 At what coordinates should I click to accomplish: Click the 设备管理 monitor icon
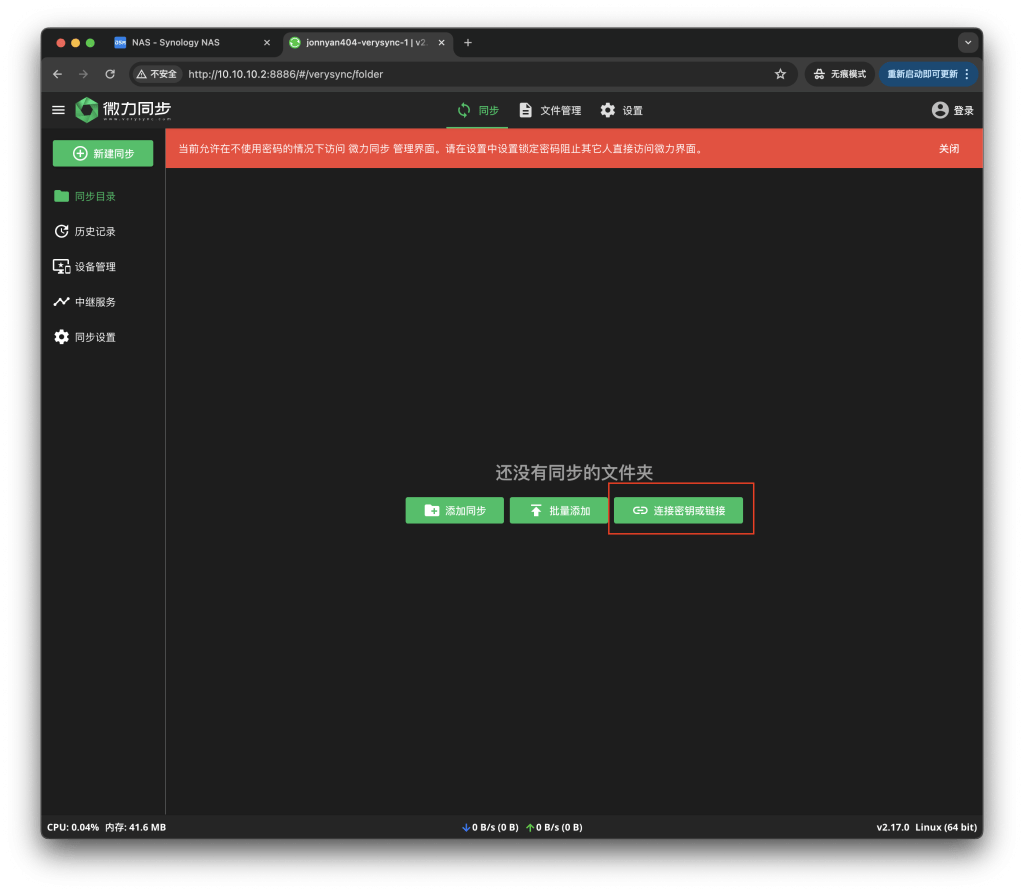[61, 267]
